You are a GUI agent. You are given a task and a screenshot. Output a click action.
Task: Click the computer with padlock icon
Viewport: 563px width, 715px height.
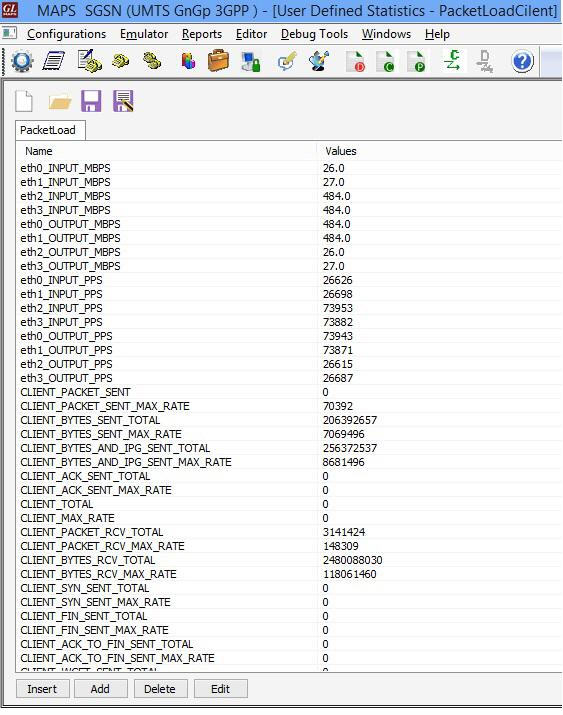250,62
